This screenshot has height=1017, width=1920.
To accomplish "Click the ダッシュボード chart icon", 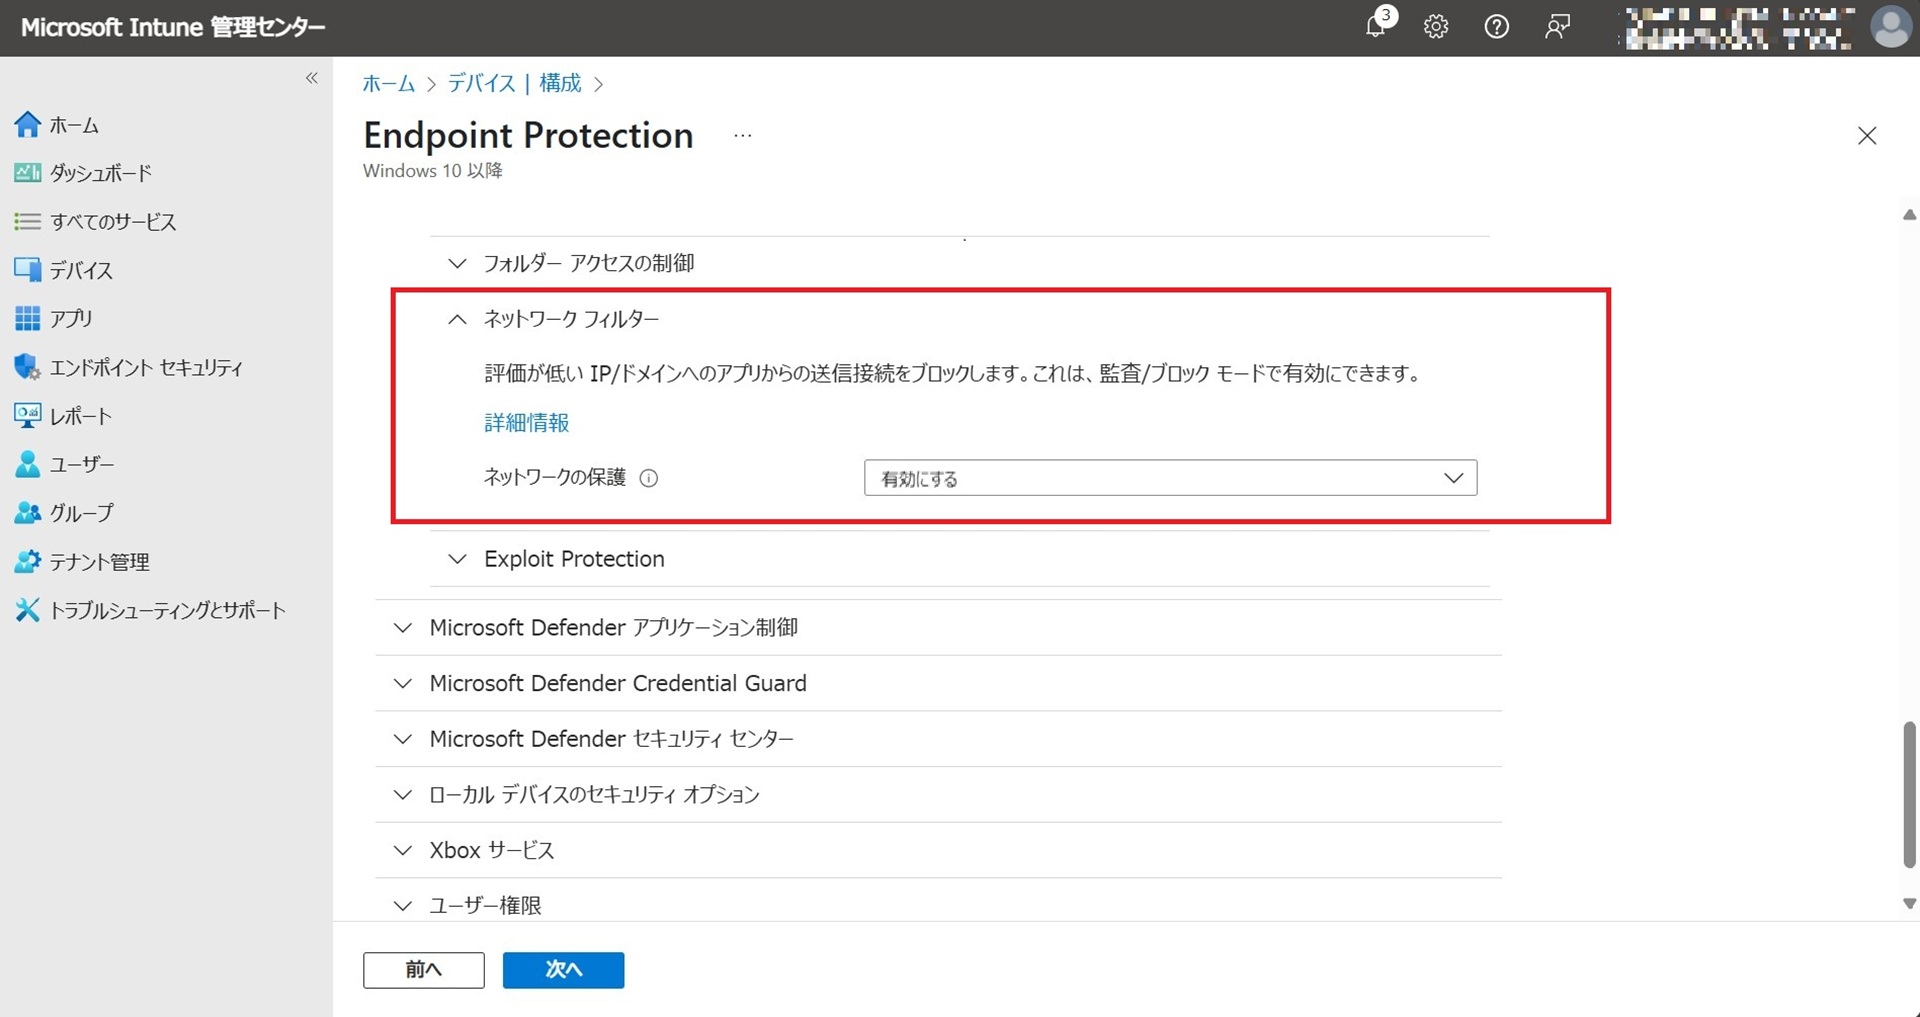I will 28,173.
